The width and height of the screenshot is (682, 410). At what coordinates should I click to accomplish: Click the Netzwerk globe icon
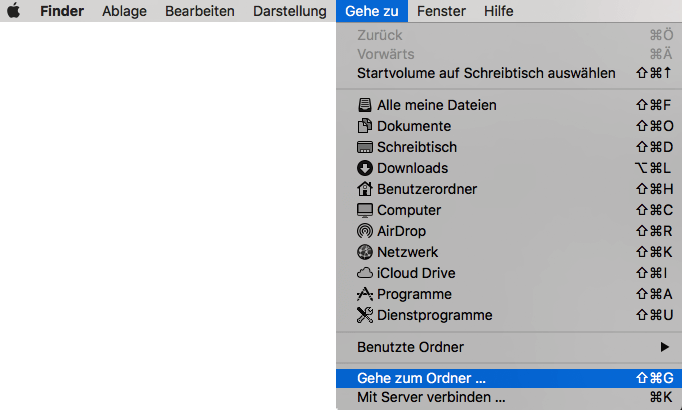pyautogui.click(x=365, y=252)
